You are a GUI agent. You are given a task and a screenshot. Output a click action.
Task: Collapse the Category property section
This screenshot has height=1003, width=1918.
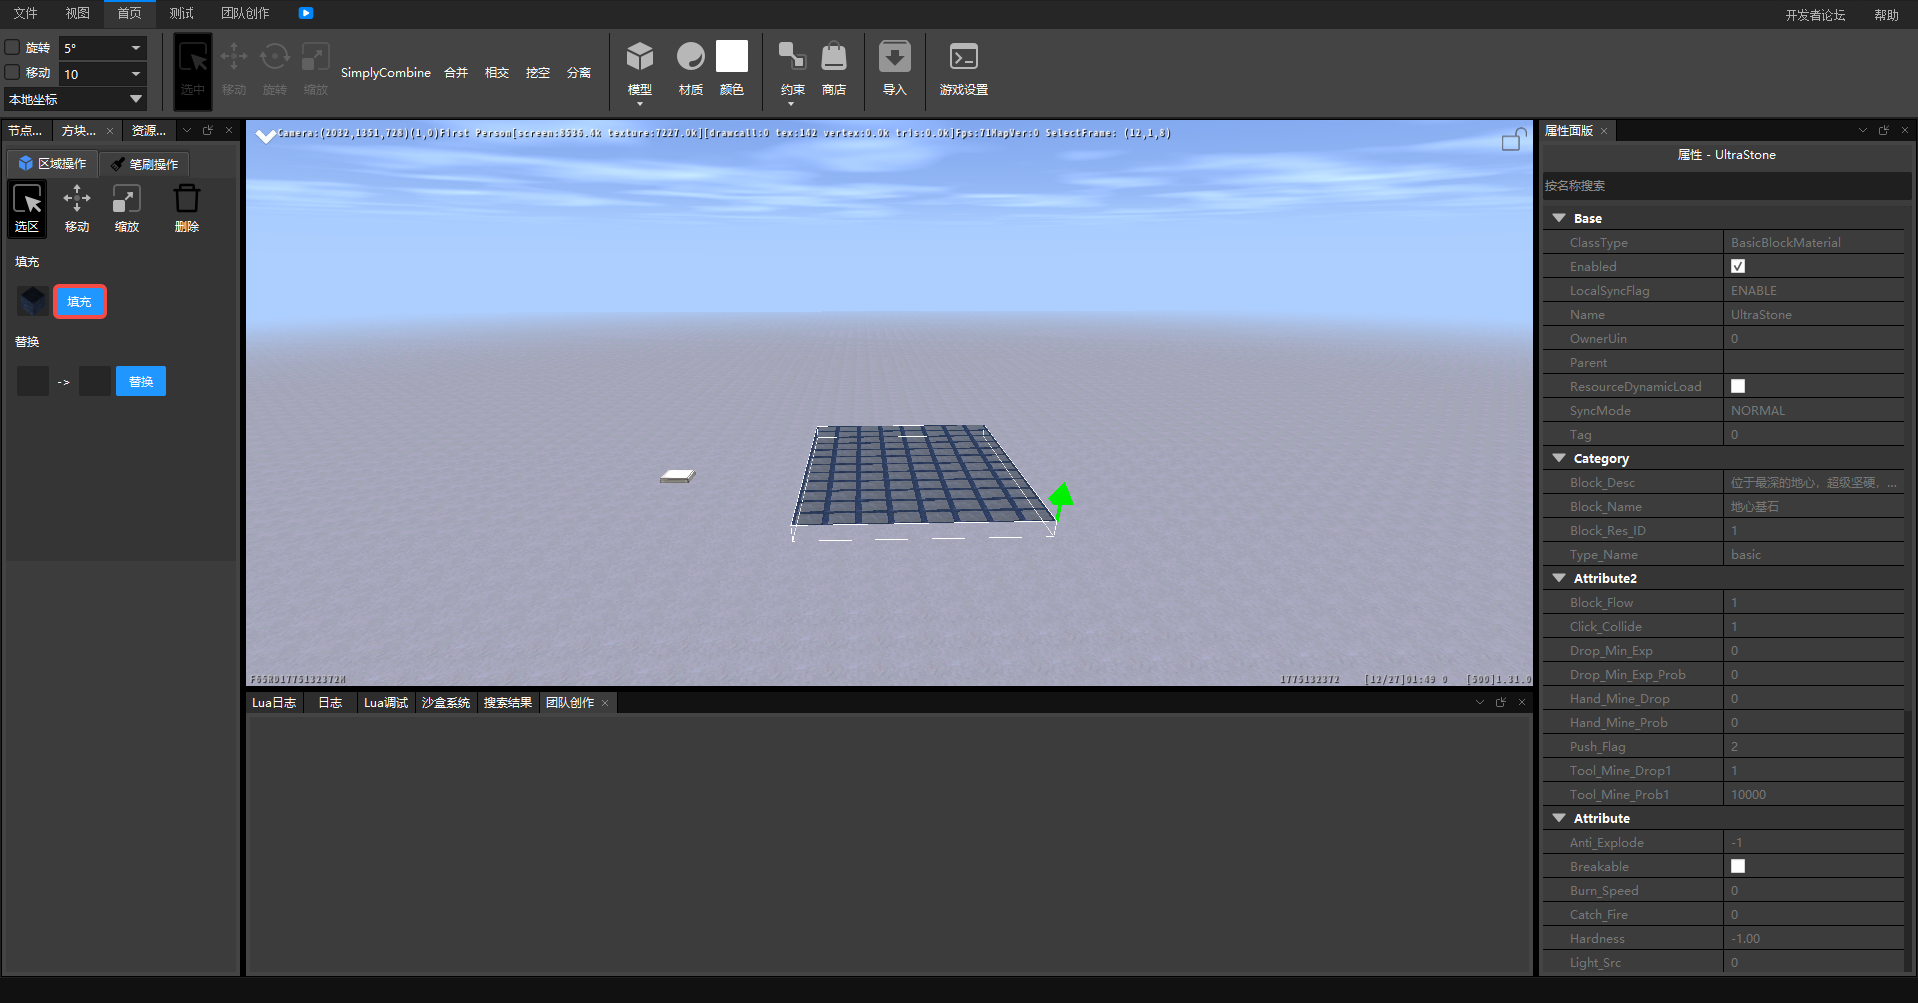[1559, 458]
